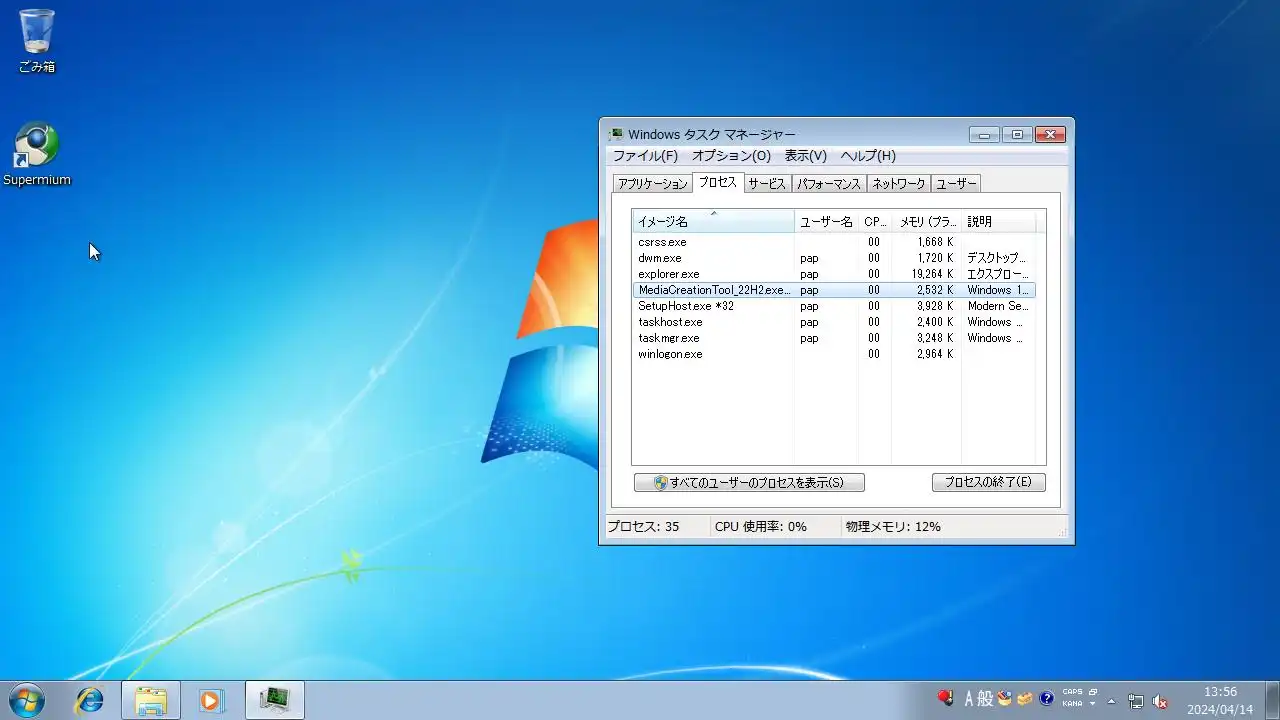Select the Supermium desktop shortcut
Image resolution: width=1280 pixels, height=720 pixels.
37,154
